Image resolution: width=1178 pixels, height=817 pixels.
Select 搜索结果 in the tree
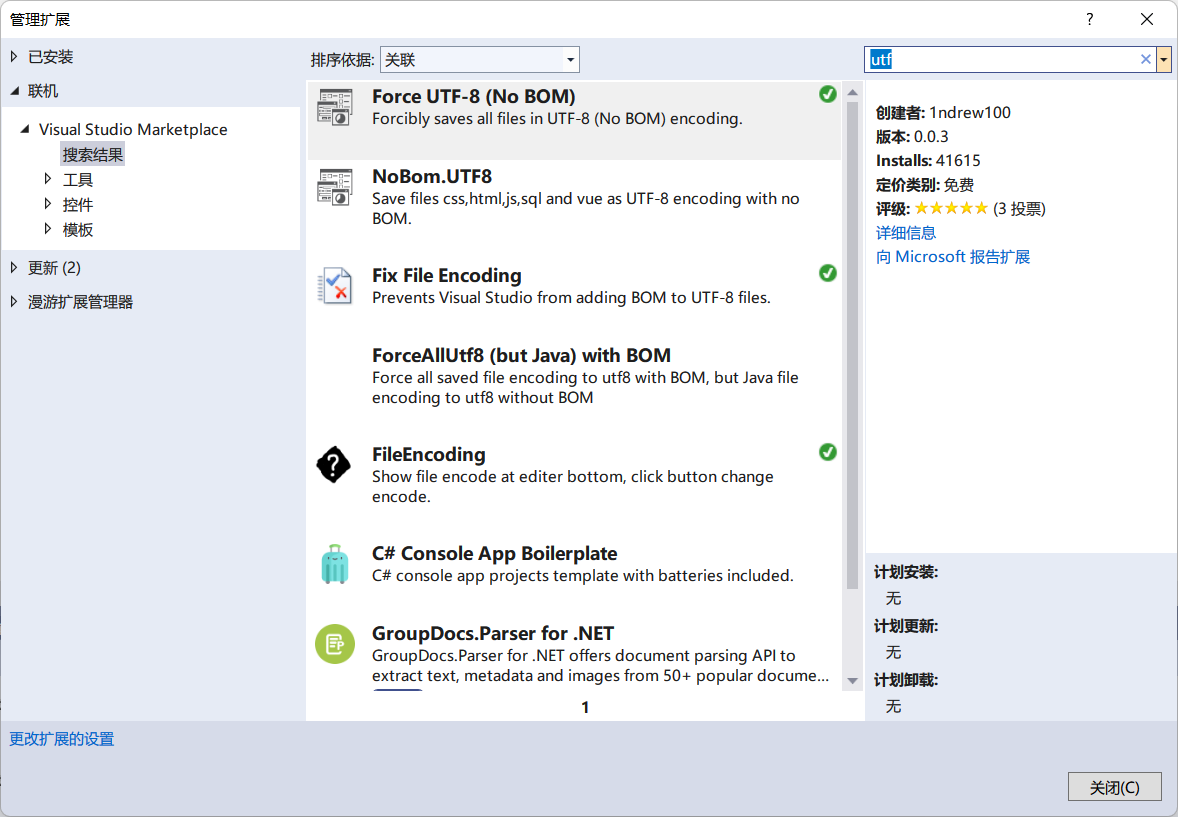click(x=92, y=155)
